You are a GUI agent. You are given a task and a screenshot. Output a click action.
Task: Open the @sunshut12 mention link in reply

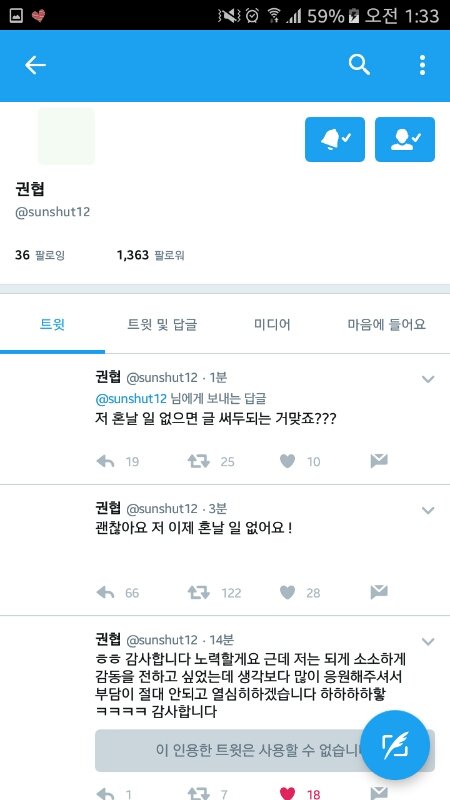[x=131, y=398]
